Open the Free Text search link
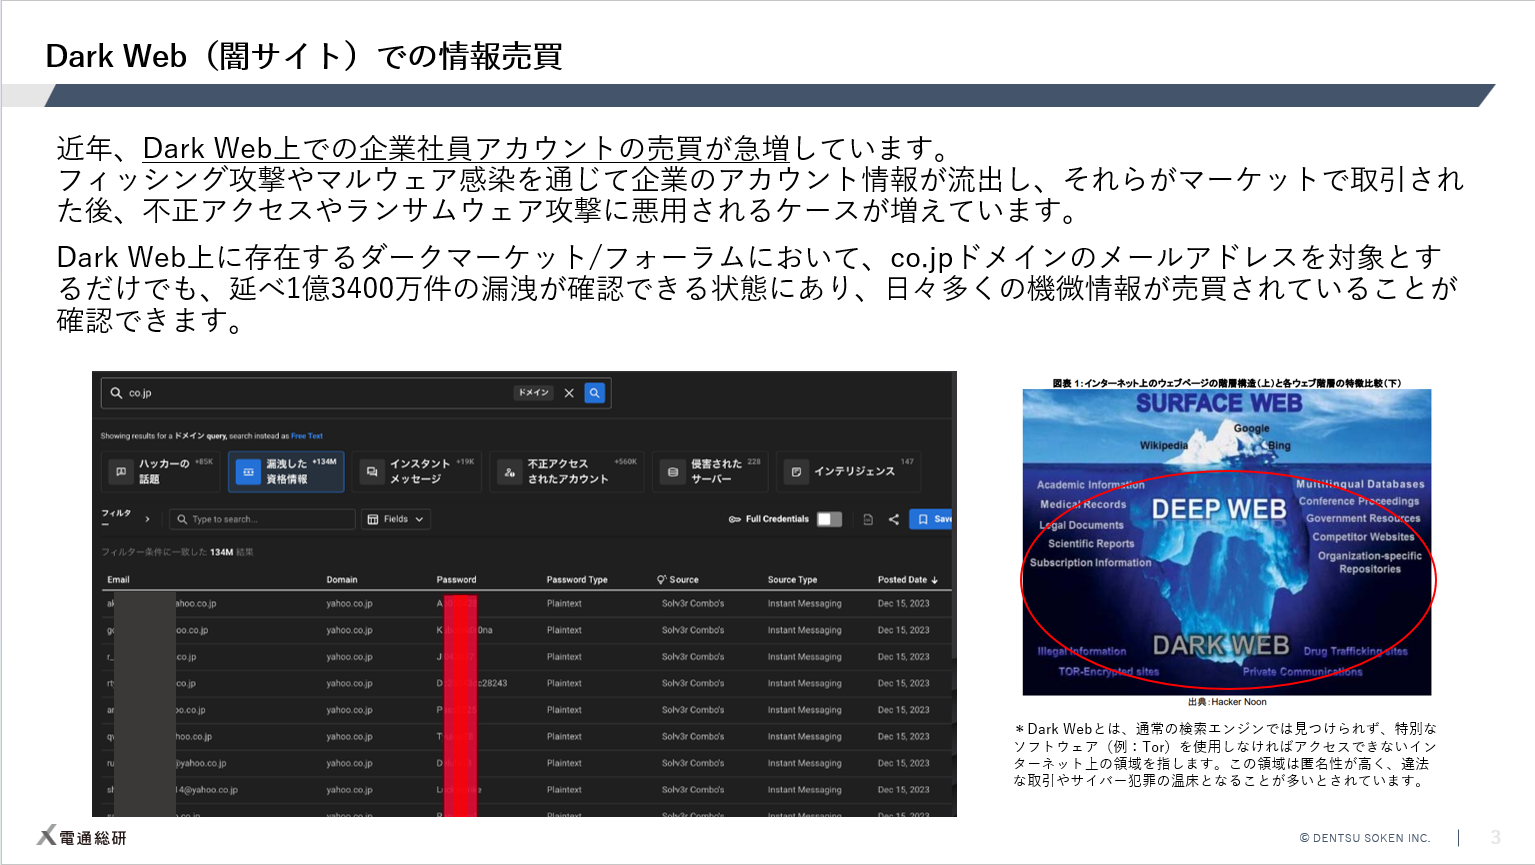The height and width of the screenshot is (865, 1535). pos(306,436)
